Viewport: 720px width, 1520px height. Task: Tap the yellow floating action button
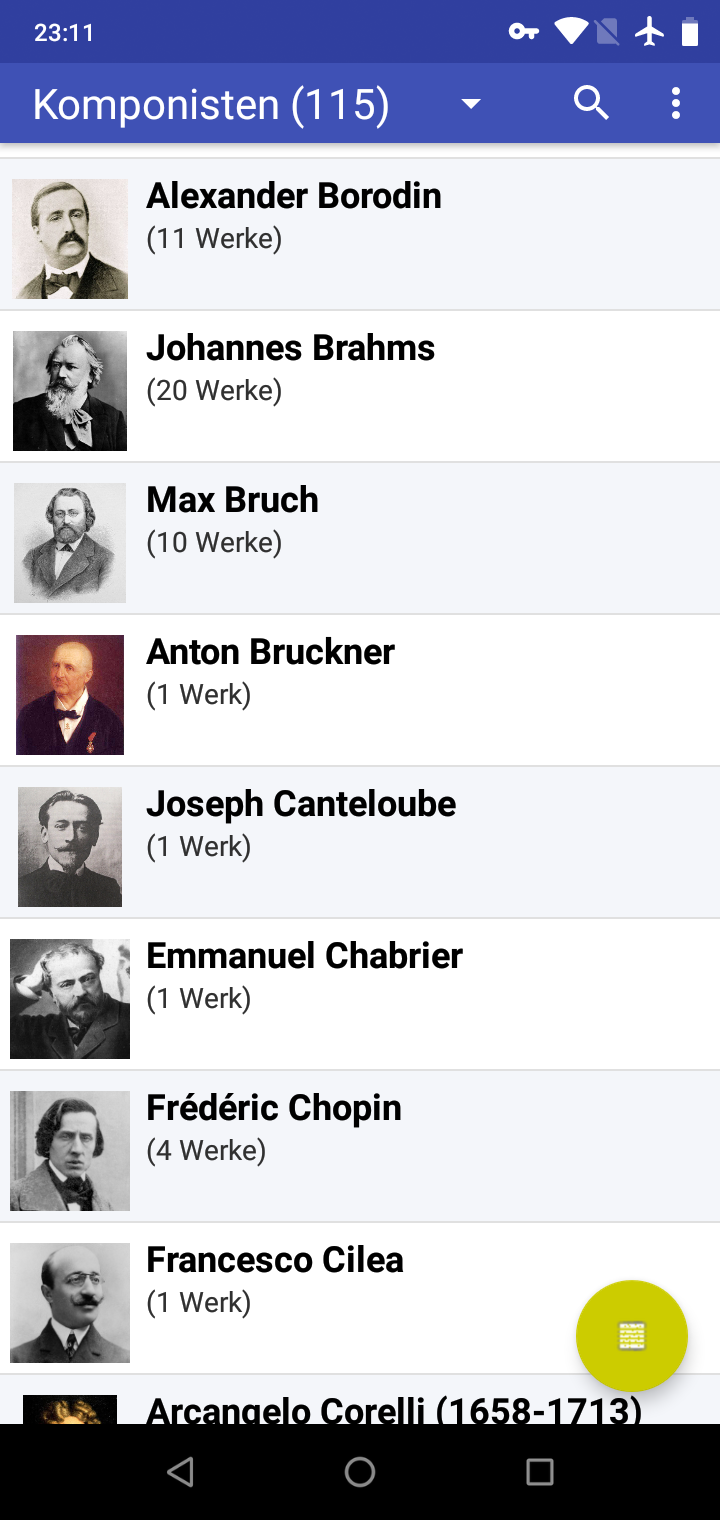(x=632, y=1335)
